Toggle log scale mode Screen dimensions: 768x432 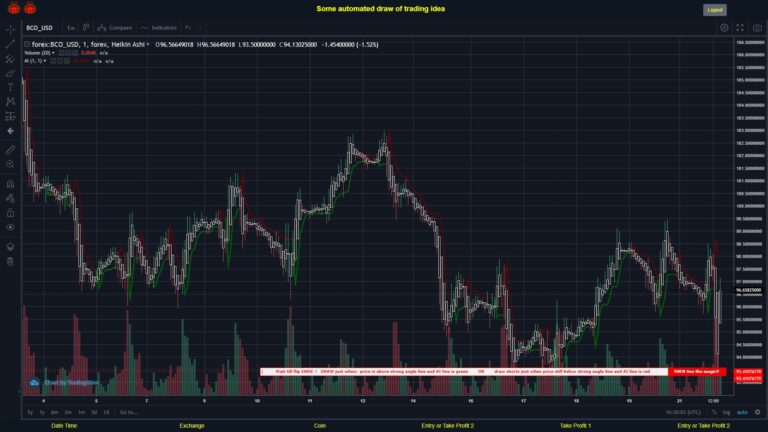coord(726,412)
